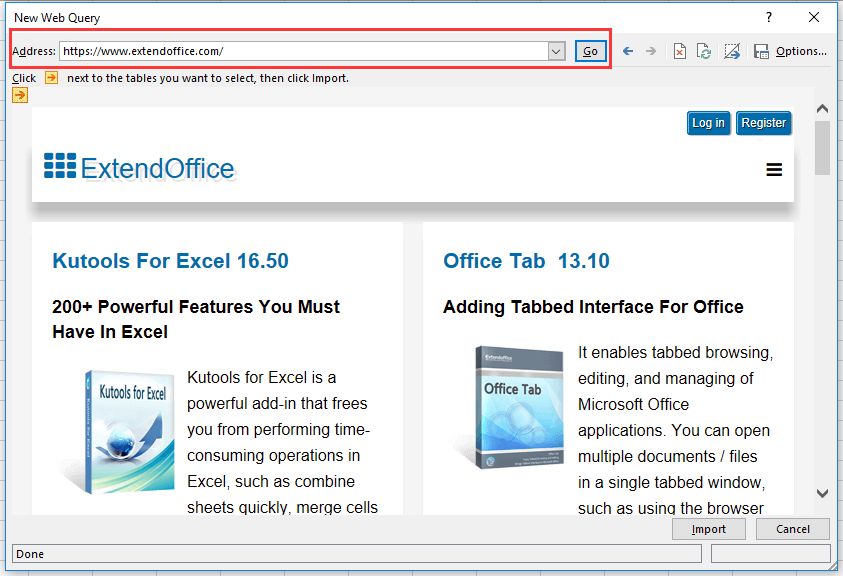Select the yellow arrow table selector icon
Image resolution: width=843 pixels, height=576 pixels.
point(20,95)
